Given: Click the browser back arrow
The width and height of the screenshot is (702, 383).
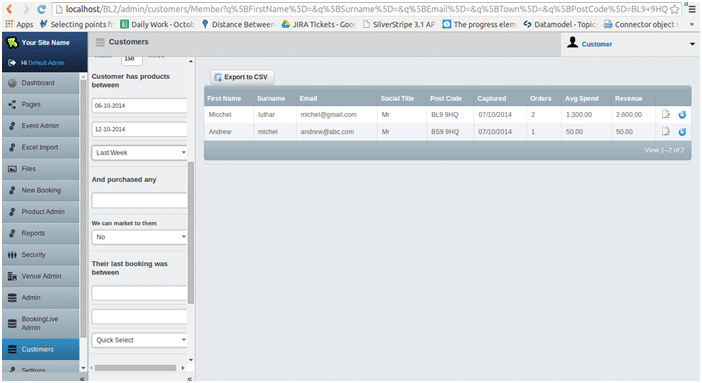Looking at the screenshot, I should click(9, 9).
